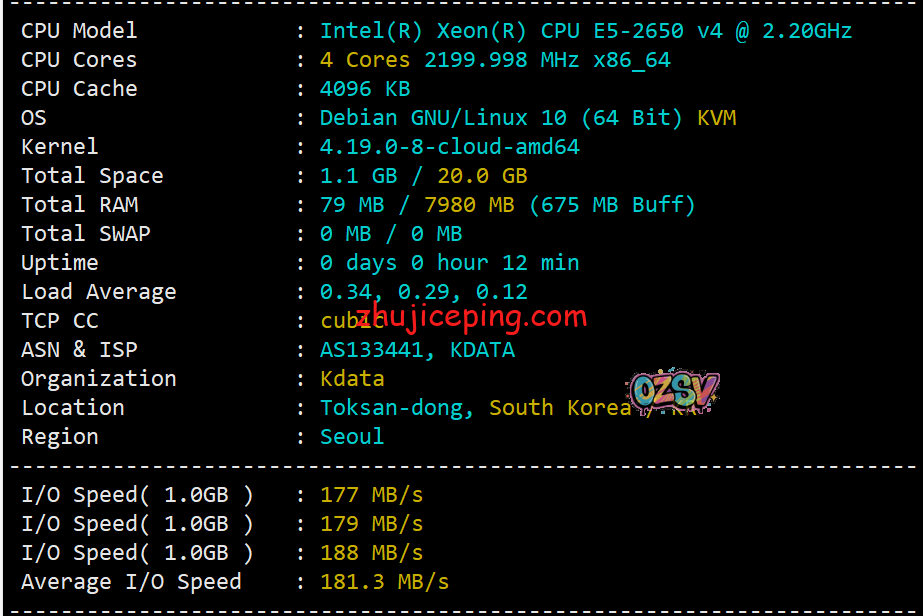Click the OZSV colorful logo watermark
This screenshot has height=616, width=923.
[x=674, y=392]
